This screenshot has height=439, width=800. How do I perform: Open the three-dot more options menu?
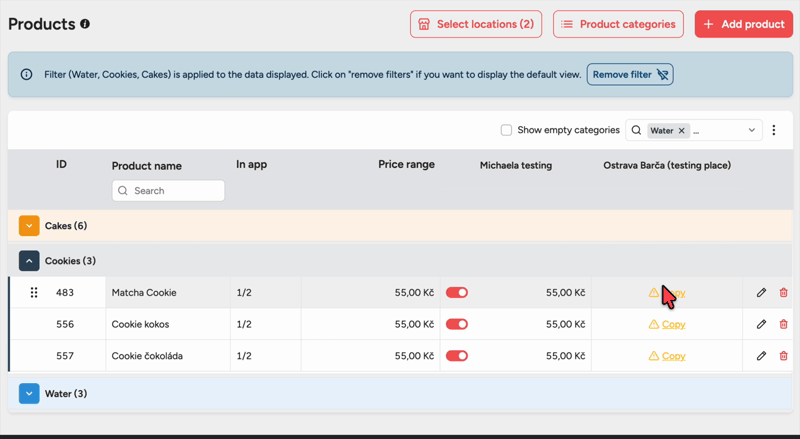point(774,130)
